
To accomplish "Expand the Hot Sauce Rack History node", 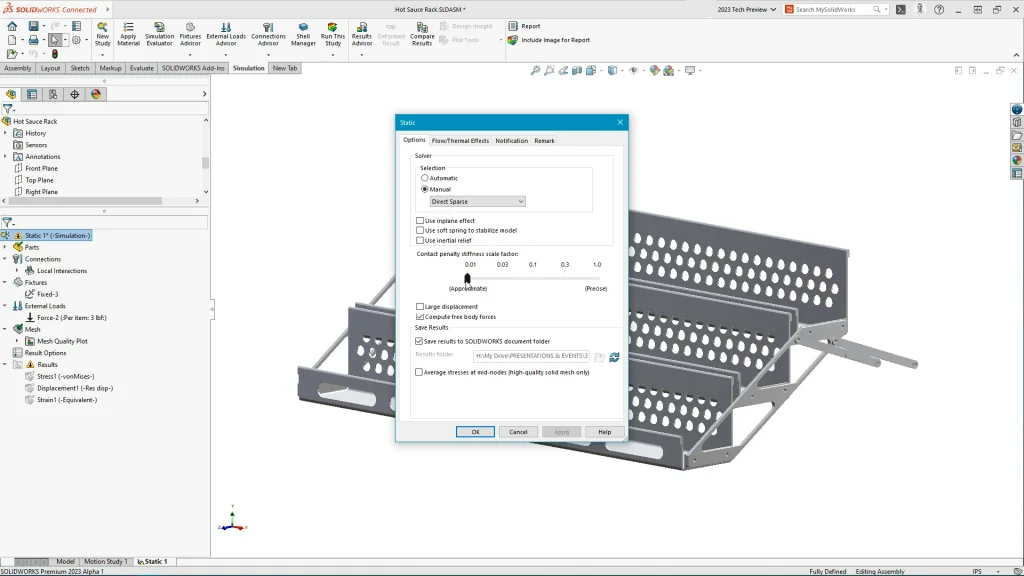I will [5, 133].
